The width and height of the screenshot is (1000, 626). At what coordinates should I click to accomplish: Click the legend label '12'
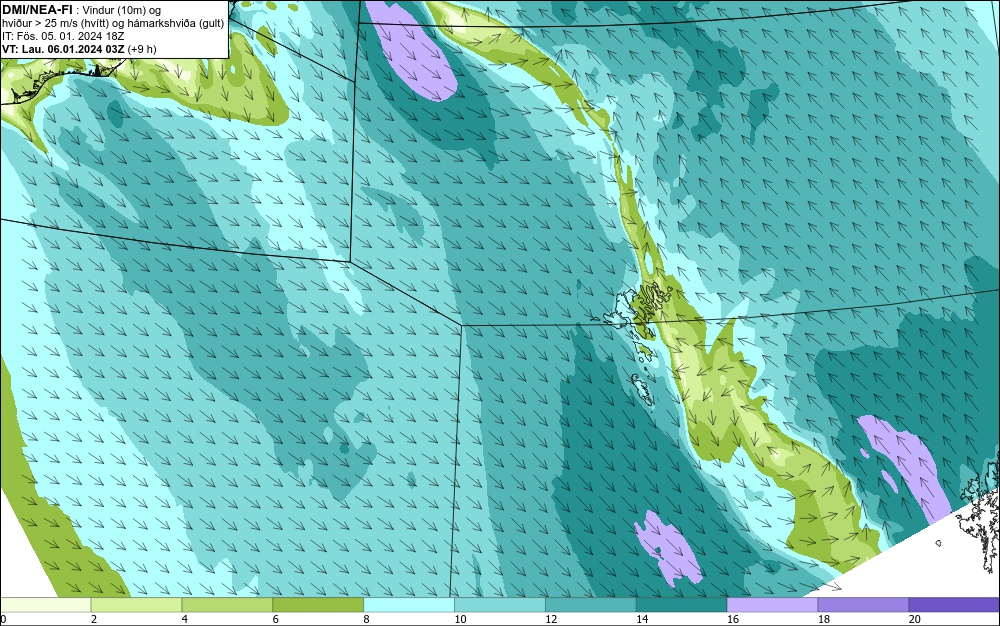[551, 619]
